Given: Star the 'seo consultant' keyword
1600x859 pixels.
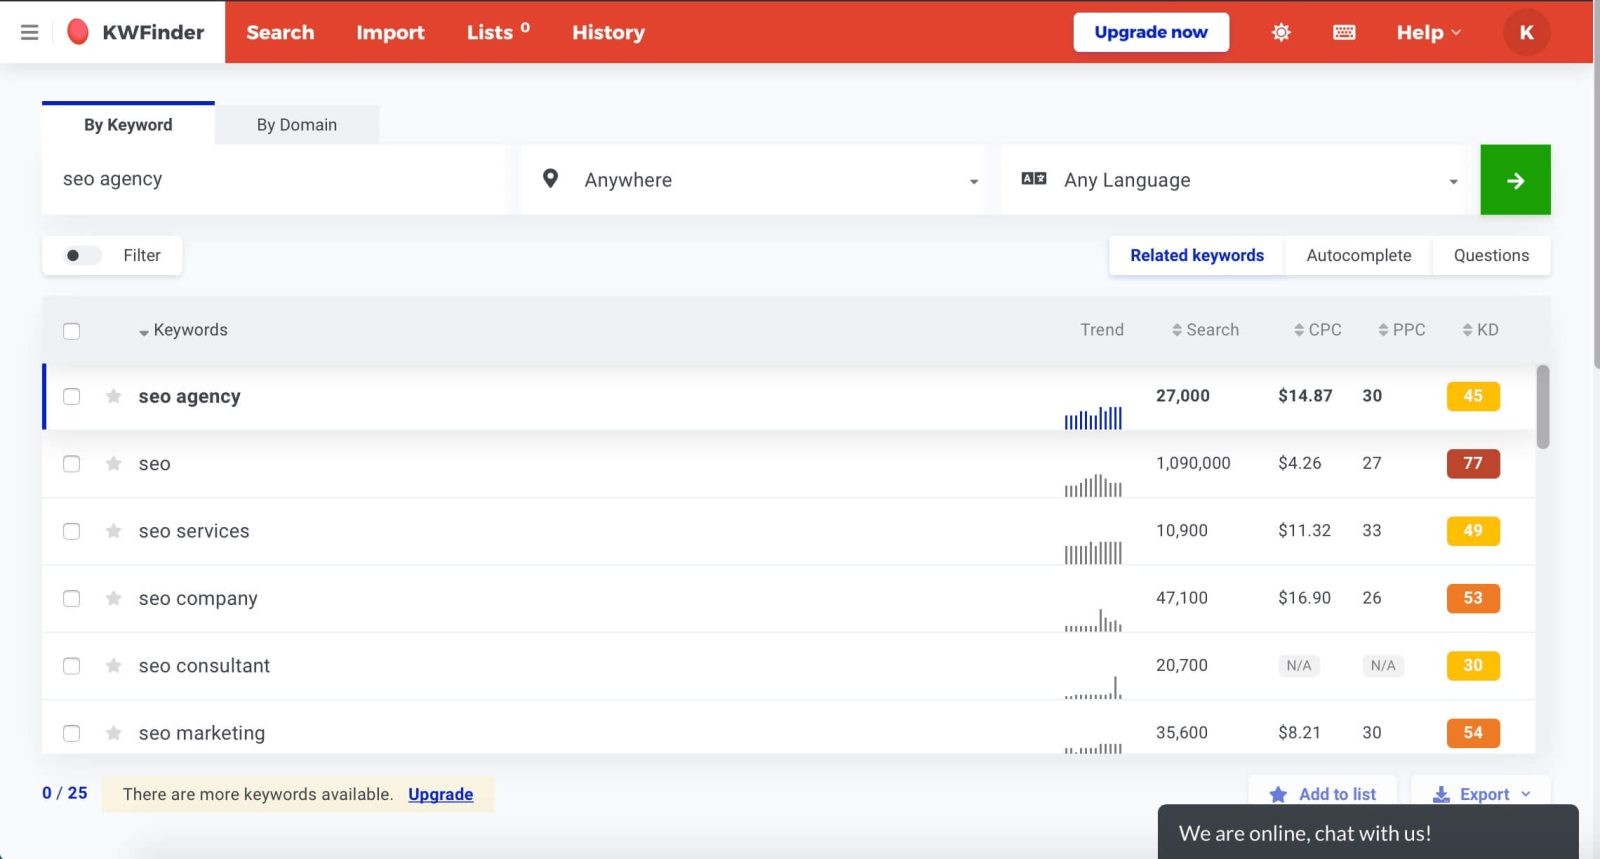Looking at the screenshot, I should coord(114,666).
